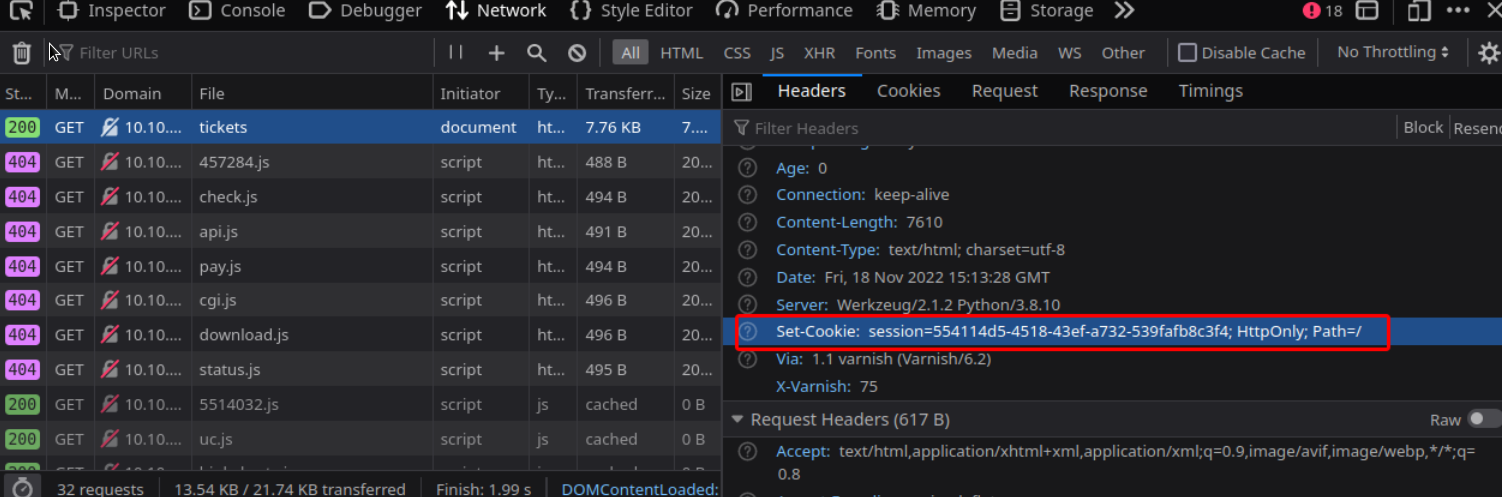Filter requests by XHR type
Viewport: 1502px width, 497px height.
point(819,53)
